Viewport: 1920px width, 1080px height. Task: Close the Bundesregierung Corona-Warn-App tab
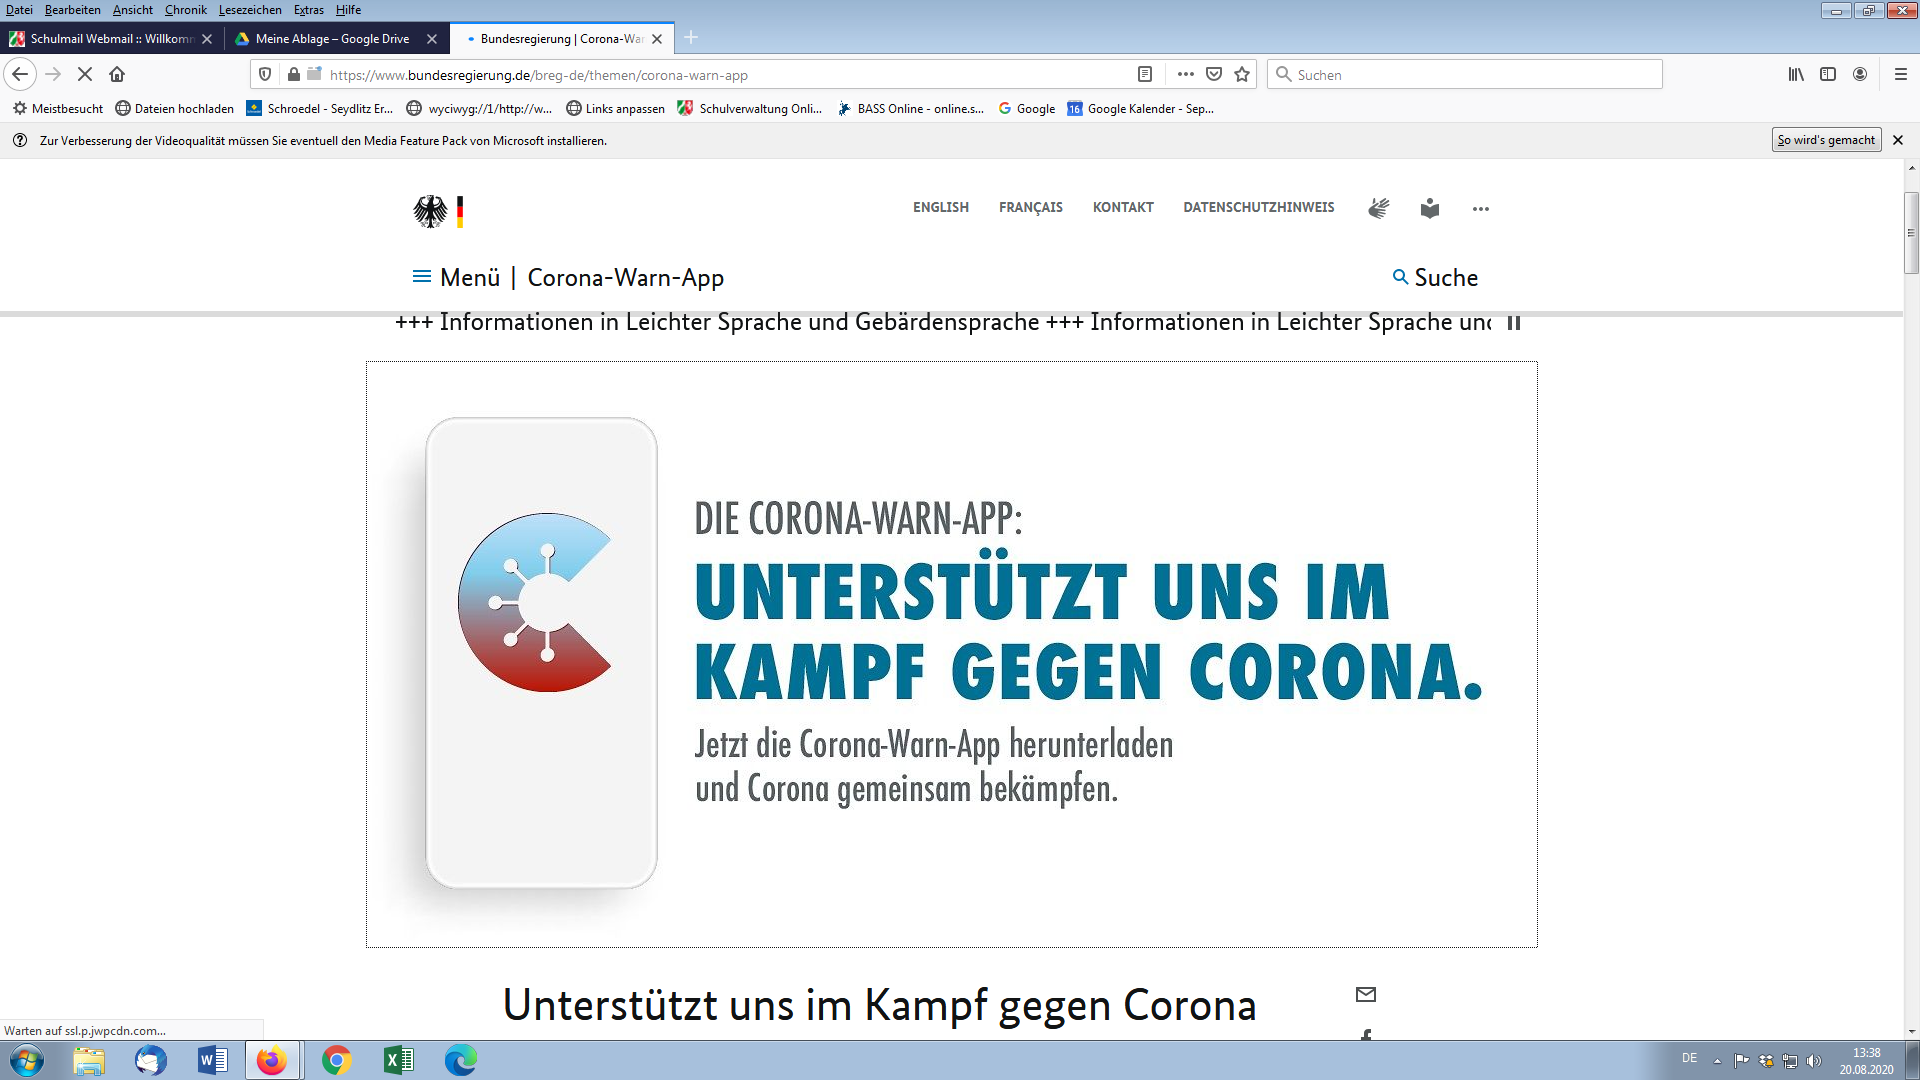coord(657,39)
